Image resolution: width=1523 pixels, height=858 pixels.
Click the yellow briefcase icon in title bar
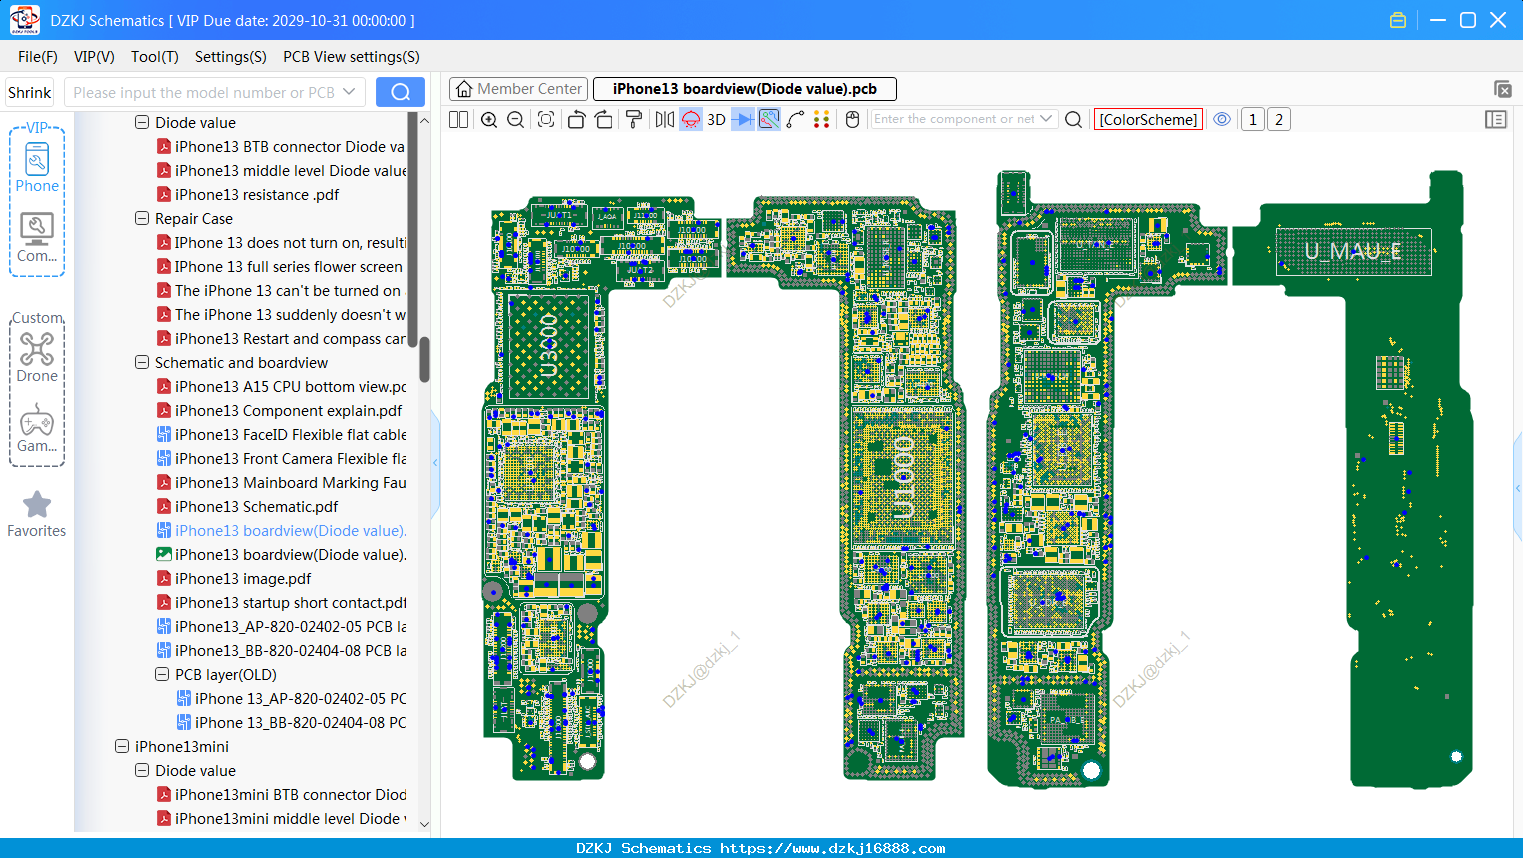[1398, 20]
